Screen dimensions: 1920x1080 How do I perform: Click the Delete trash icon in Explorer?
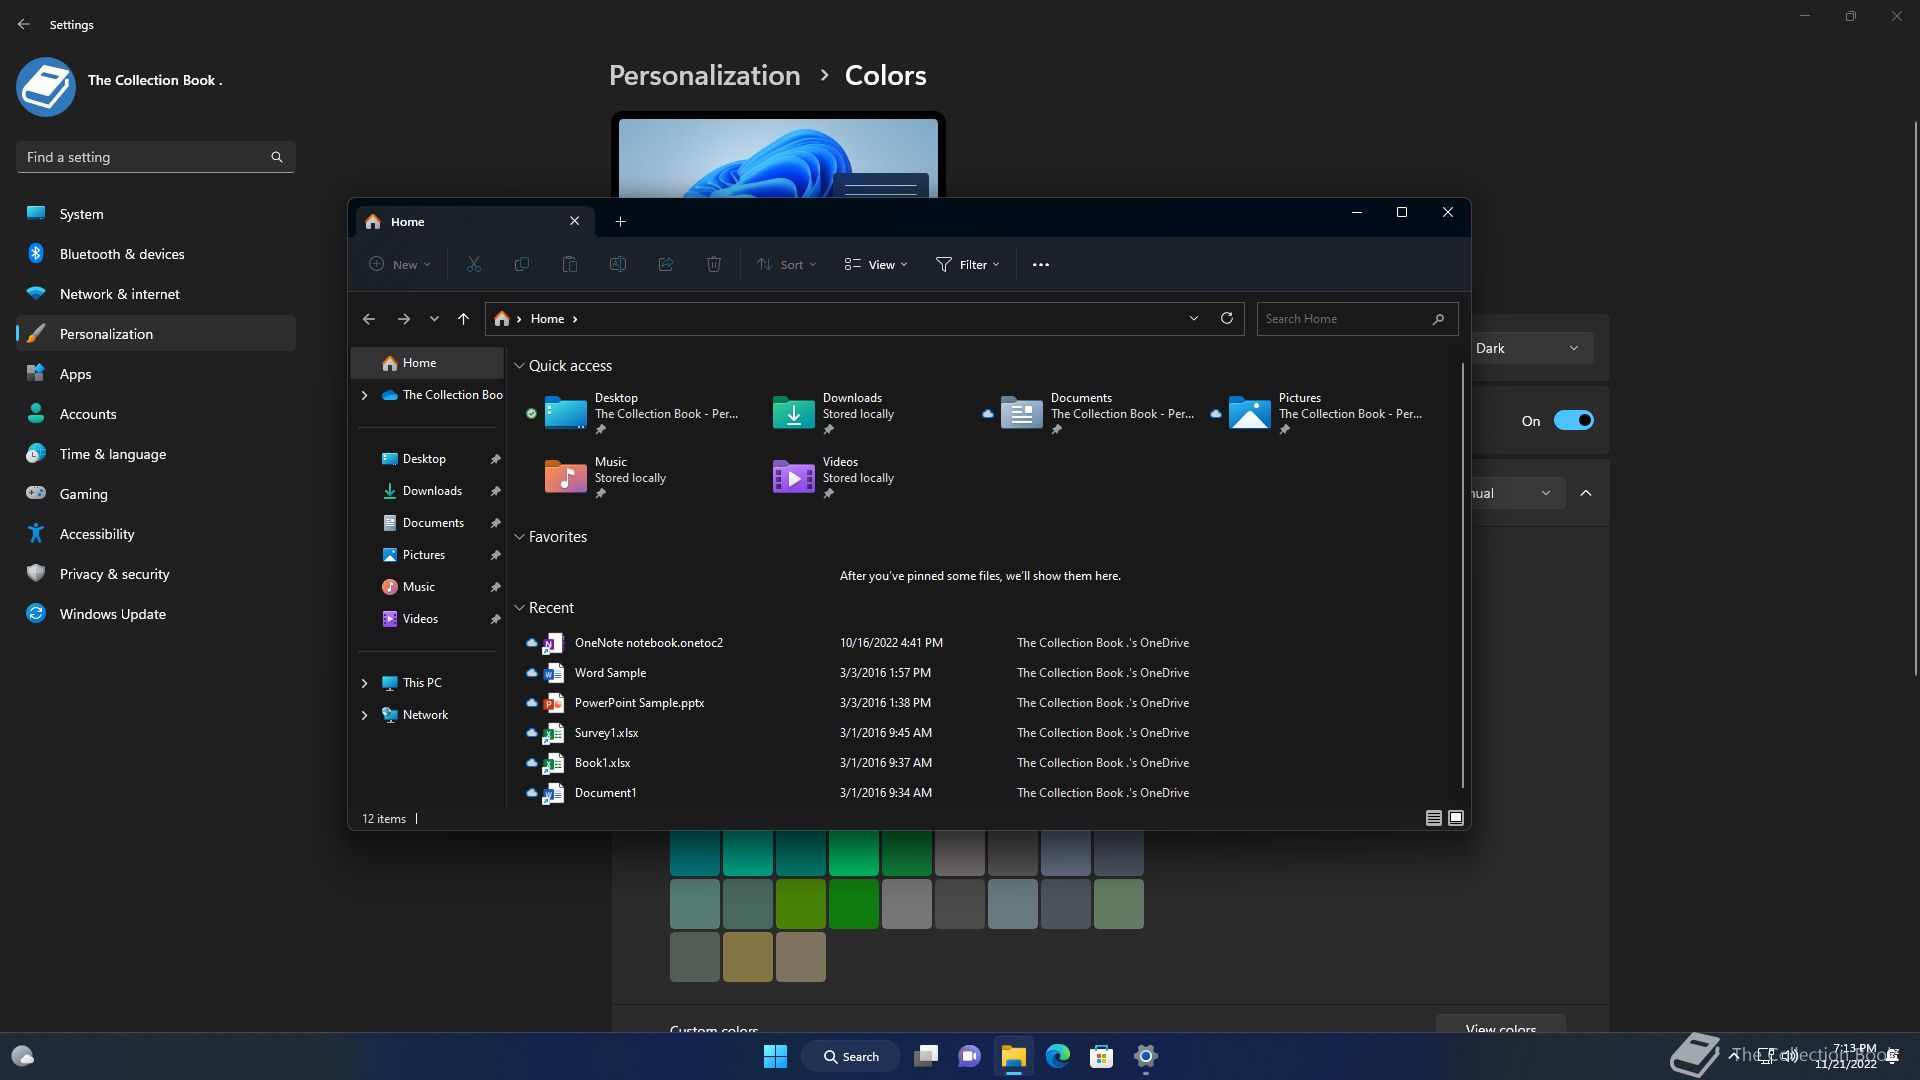pos(714,265)
